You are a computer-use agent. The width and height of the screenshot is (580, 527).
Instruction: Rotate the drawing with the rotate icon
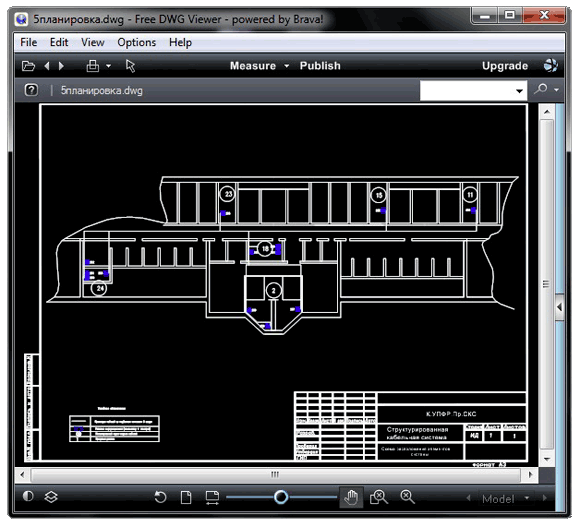click(x=160, y=497)
